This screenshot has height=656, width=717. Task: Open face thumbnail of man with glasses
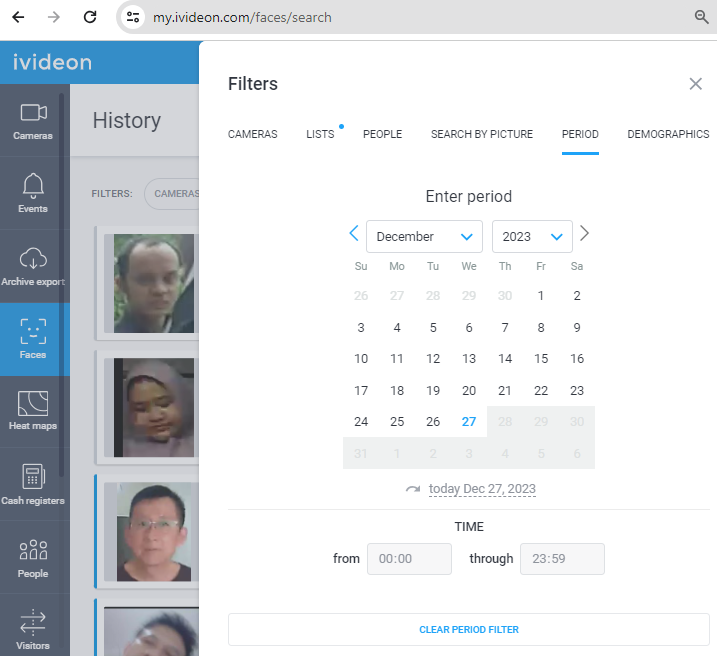(154, 532)
